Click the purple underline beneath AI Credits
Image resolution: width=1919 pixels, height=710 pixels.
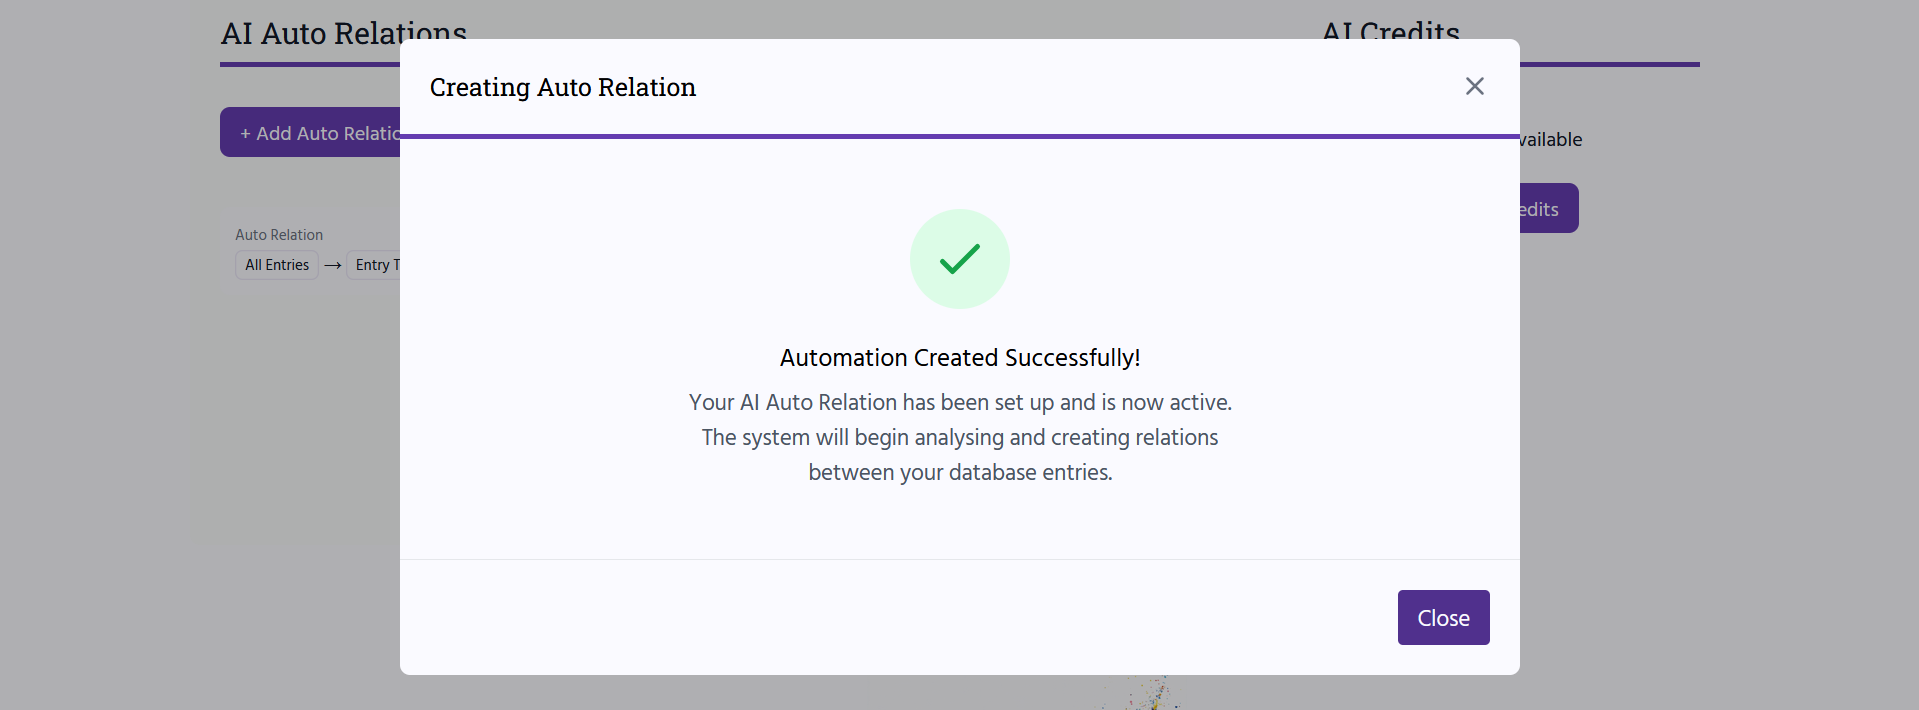coord(1610,64)
